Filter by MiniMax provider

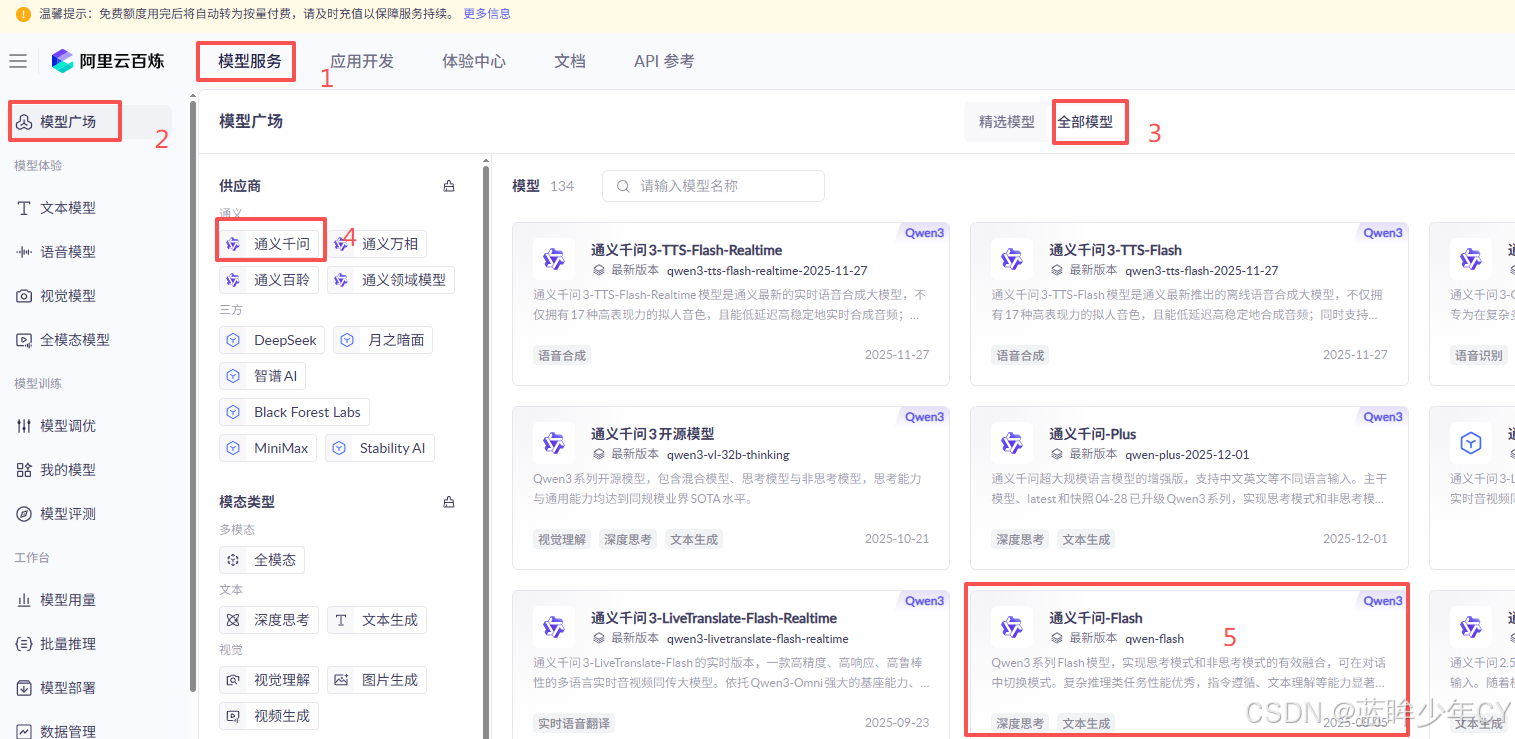(268, 448)
